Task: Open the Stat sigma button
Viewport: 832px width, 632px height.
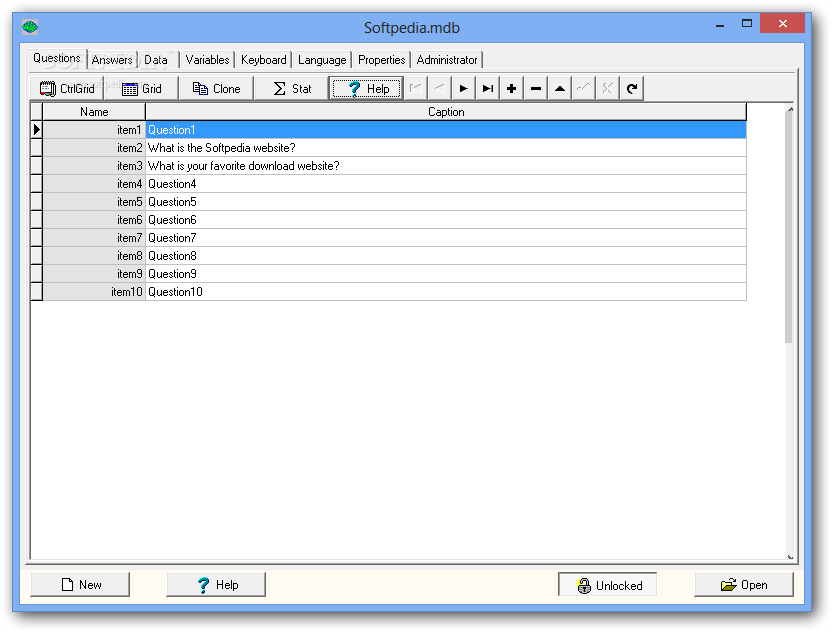Action: point(291,89)
